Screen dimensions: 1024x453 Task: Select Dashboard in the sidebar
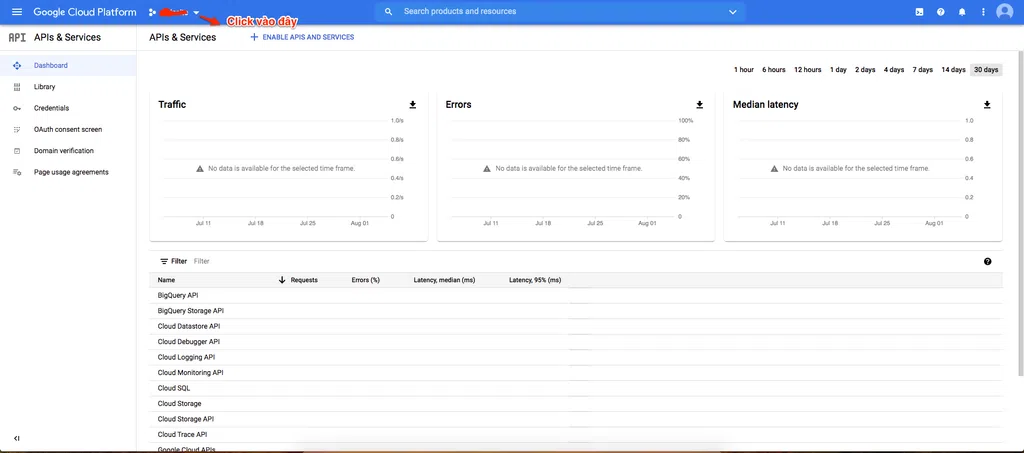pyautogui.click(x=68, y=65)
